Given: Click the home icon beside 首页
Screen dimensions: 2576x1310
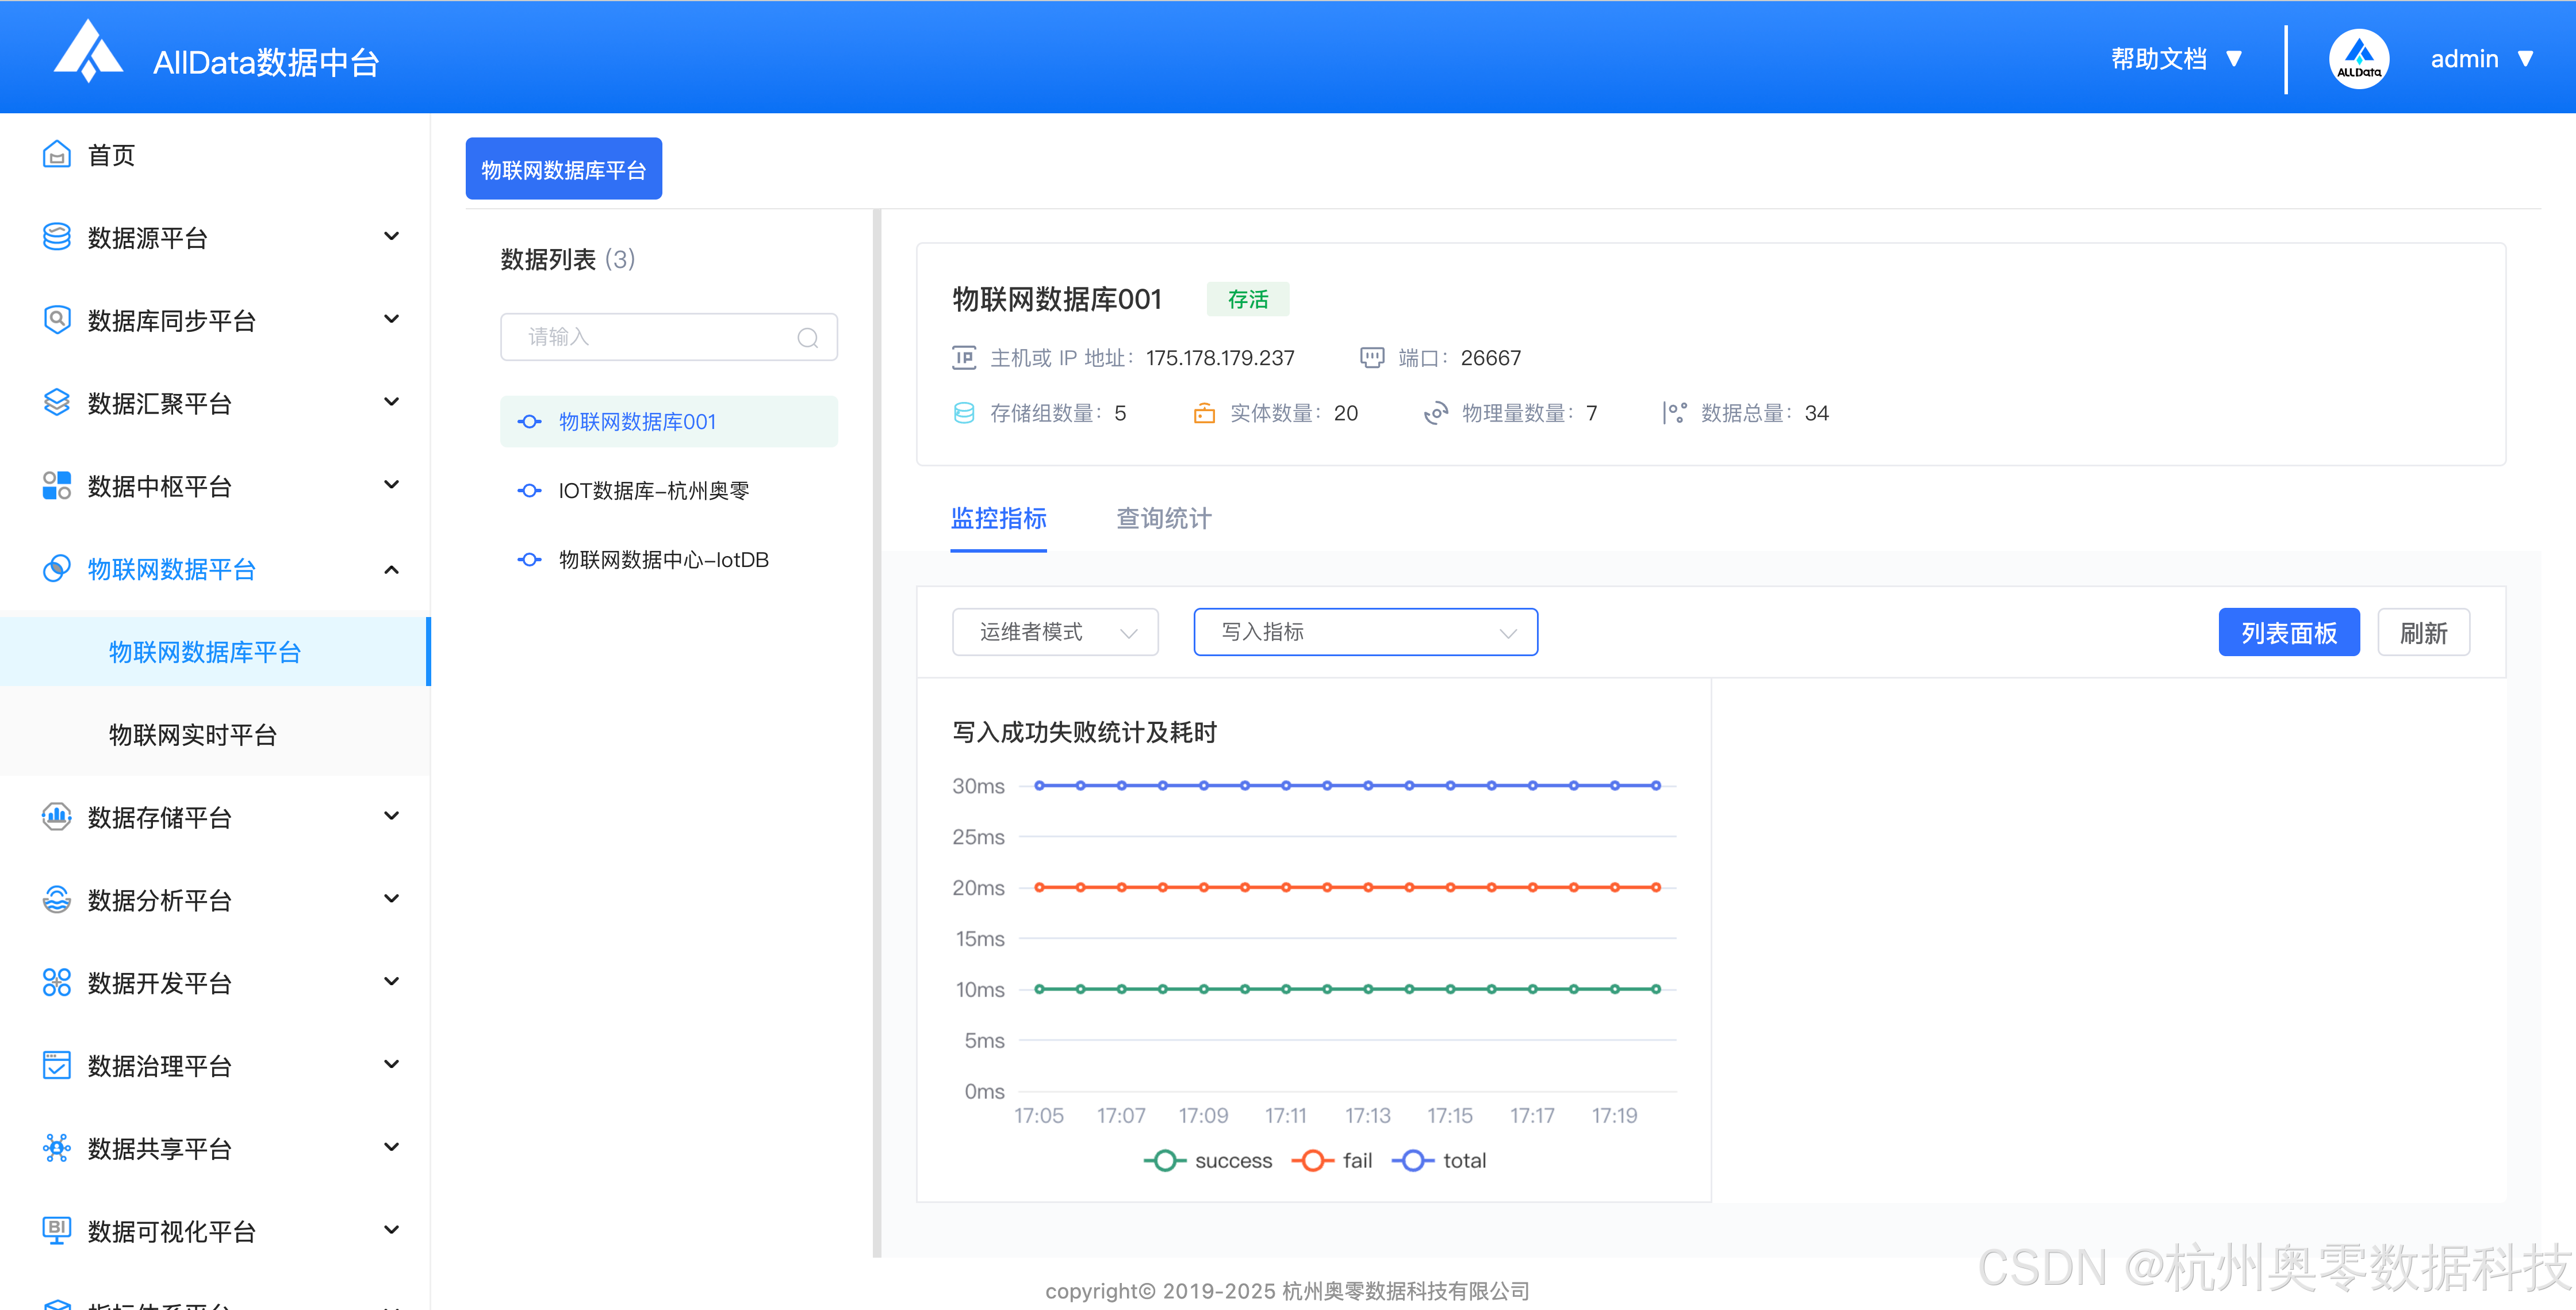Looking at the screenshot, I should click(56, 154).
